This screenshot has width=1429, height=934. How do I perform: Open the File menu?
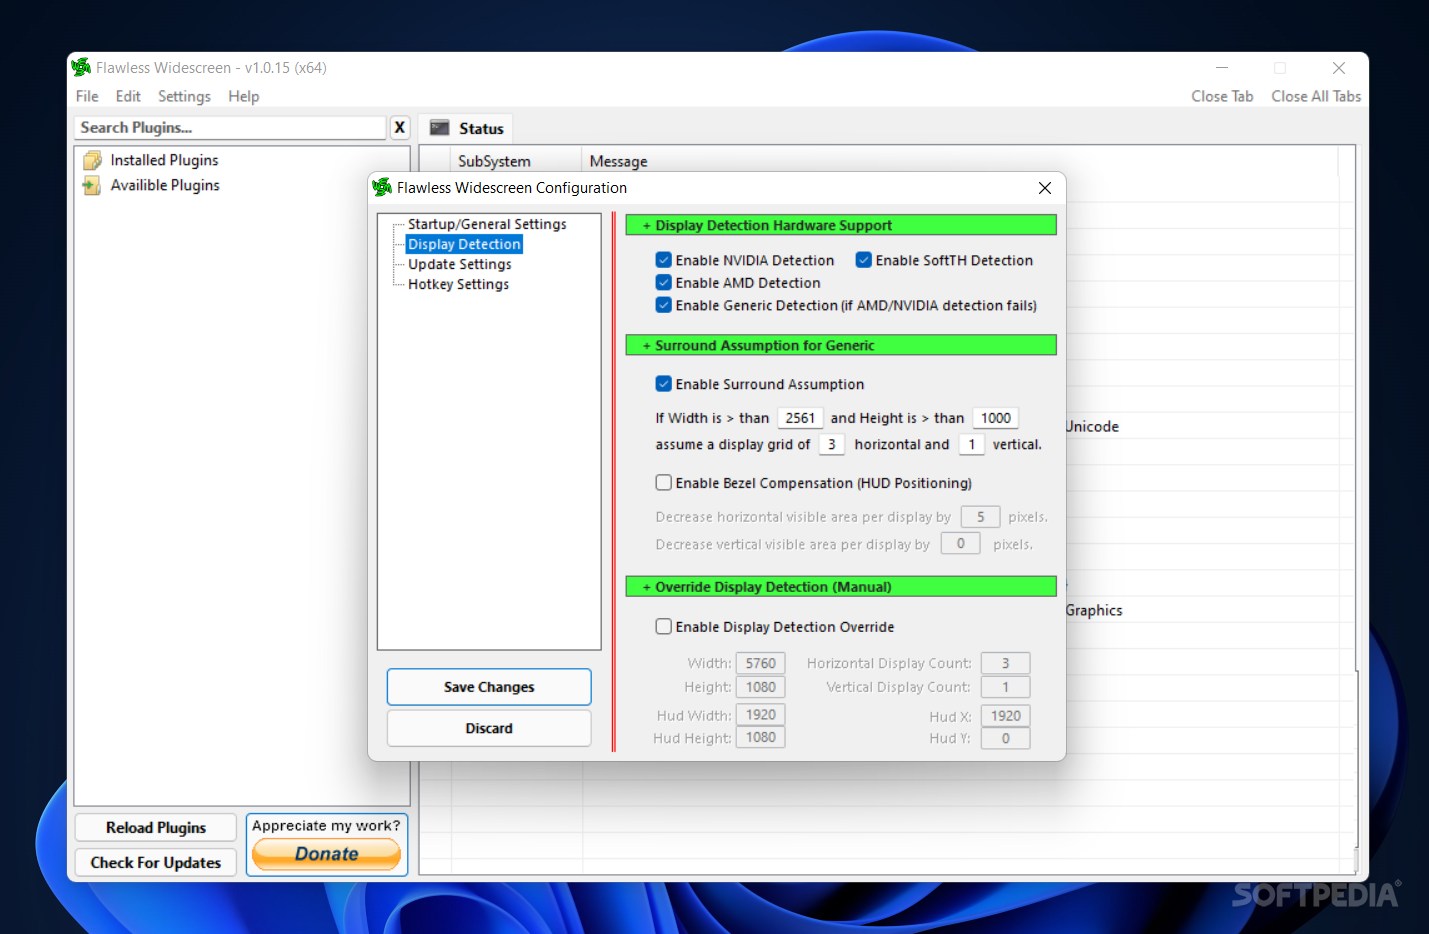tap(87, 96)
